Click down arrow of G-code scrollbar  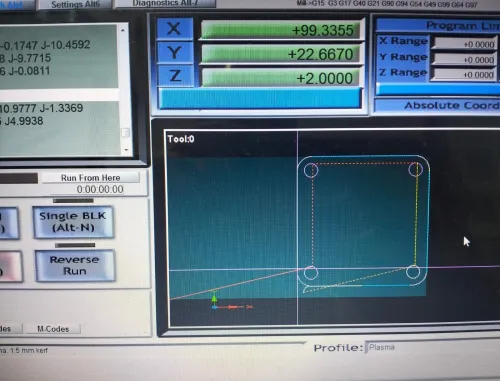point(126,150)
